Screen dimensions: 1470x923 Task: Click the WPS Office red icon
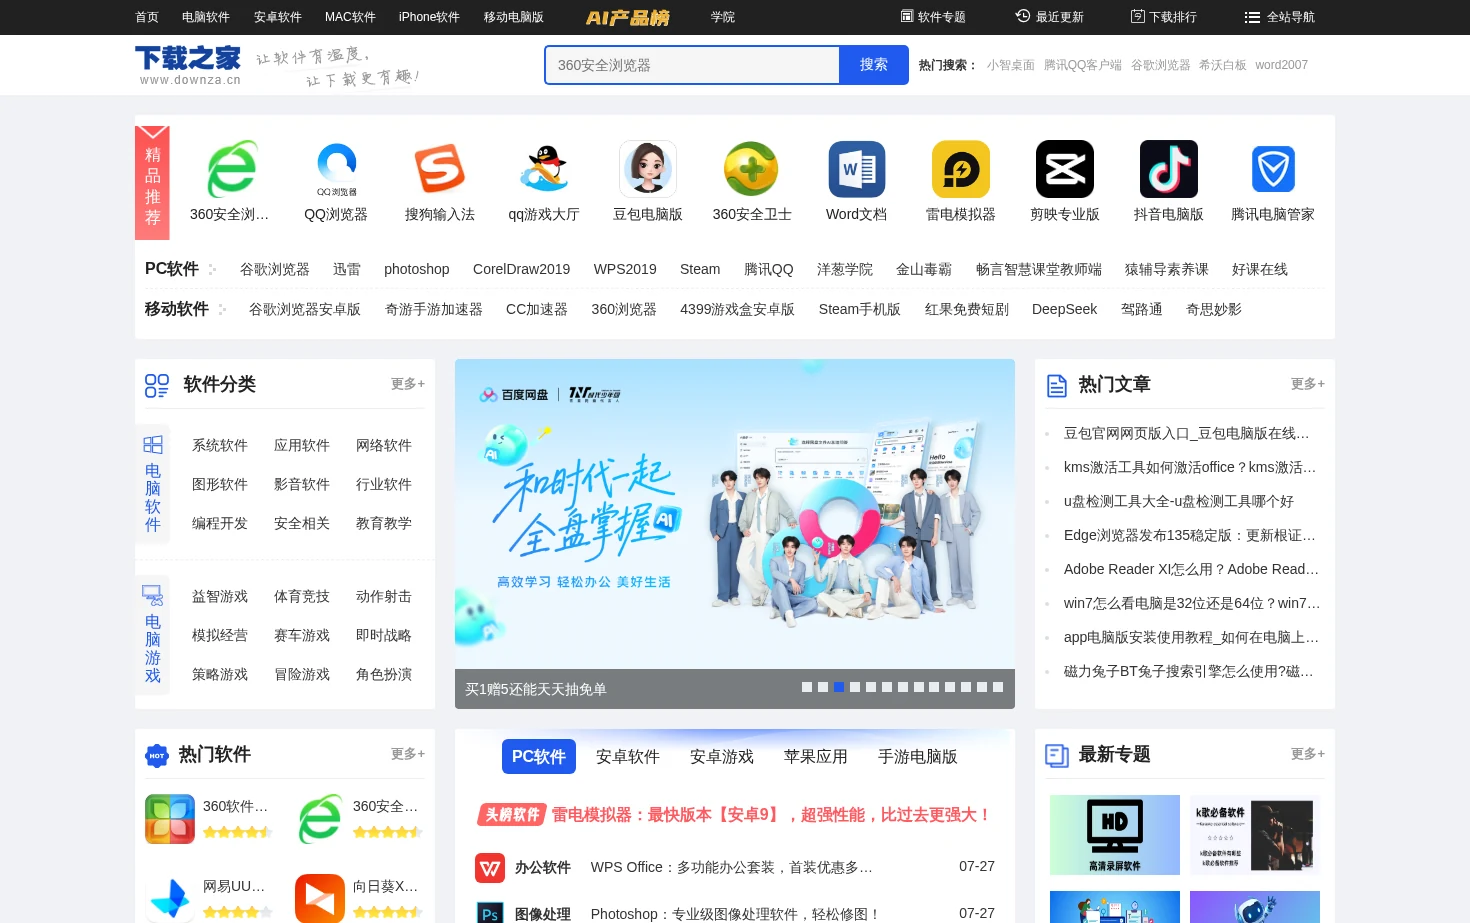tap(490, 868)
